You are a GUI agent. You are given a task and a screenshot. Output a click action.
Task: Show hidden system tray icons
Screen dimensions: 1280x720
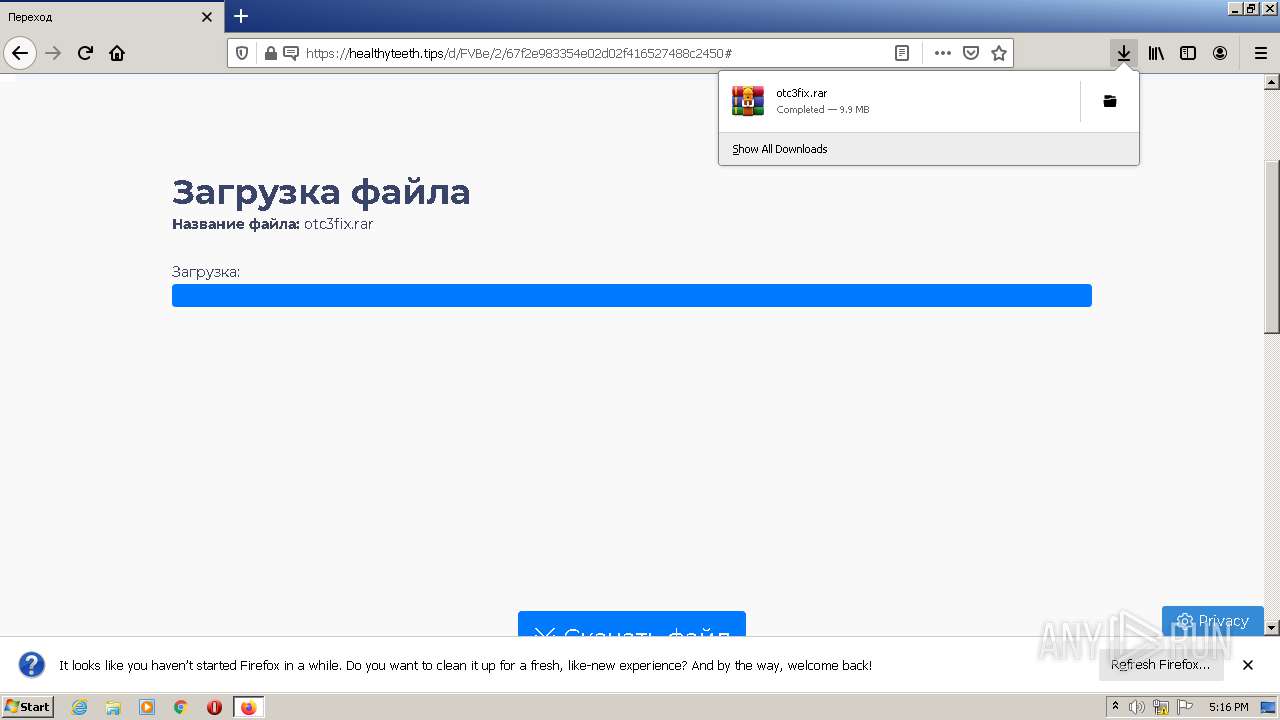pyautogui.click(x=1115, y=707)
